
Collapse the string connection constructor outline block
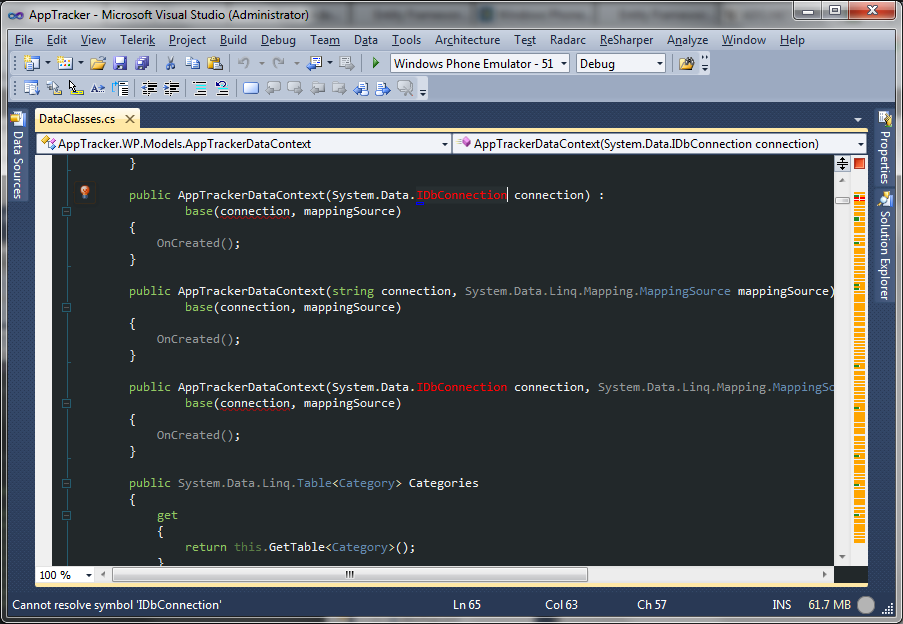[66, 307]
